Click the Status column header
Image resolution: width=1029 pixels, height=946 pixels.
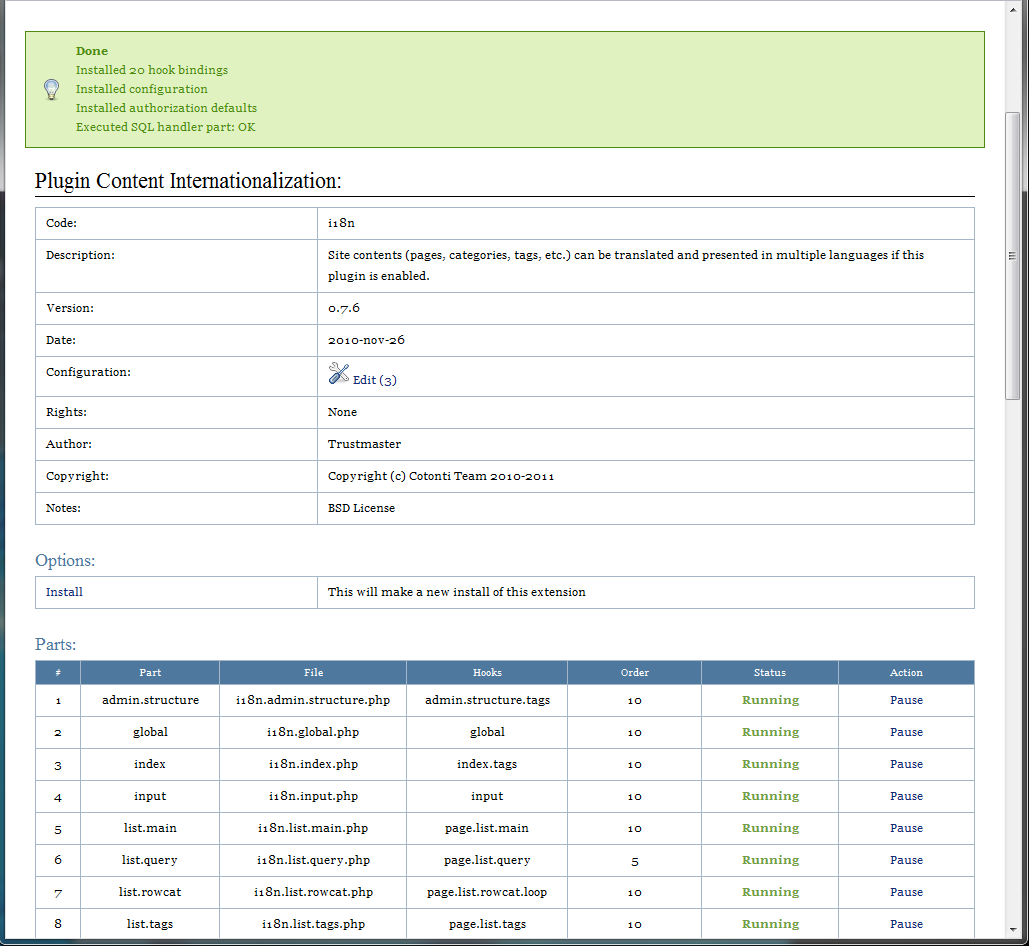pos(770,672)
